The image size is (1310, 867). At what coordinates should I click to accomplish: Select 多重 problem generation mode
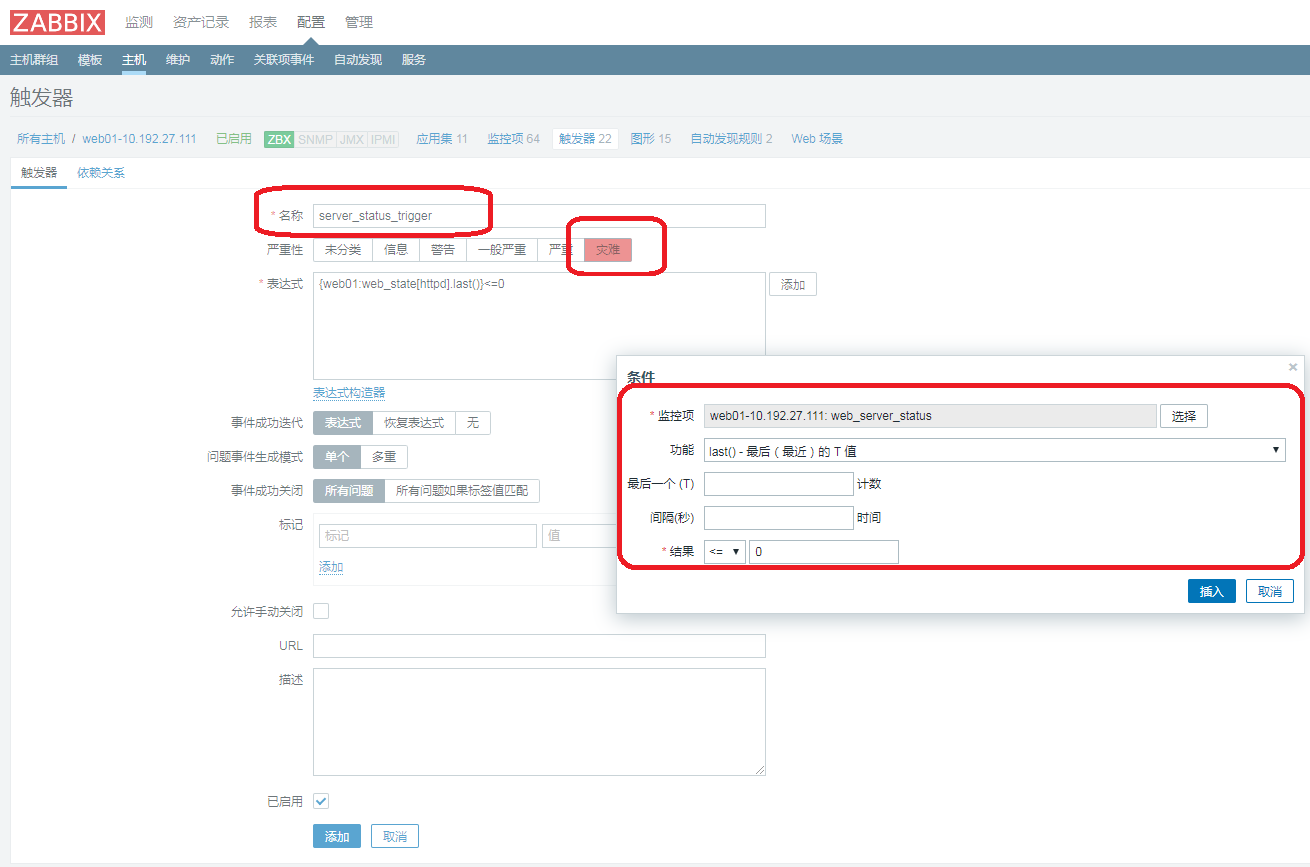384,457
